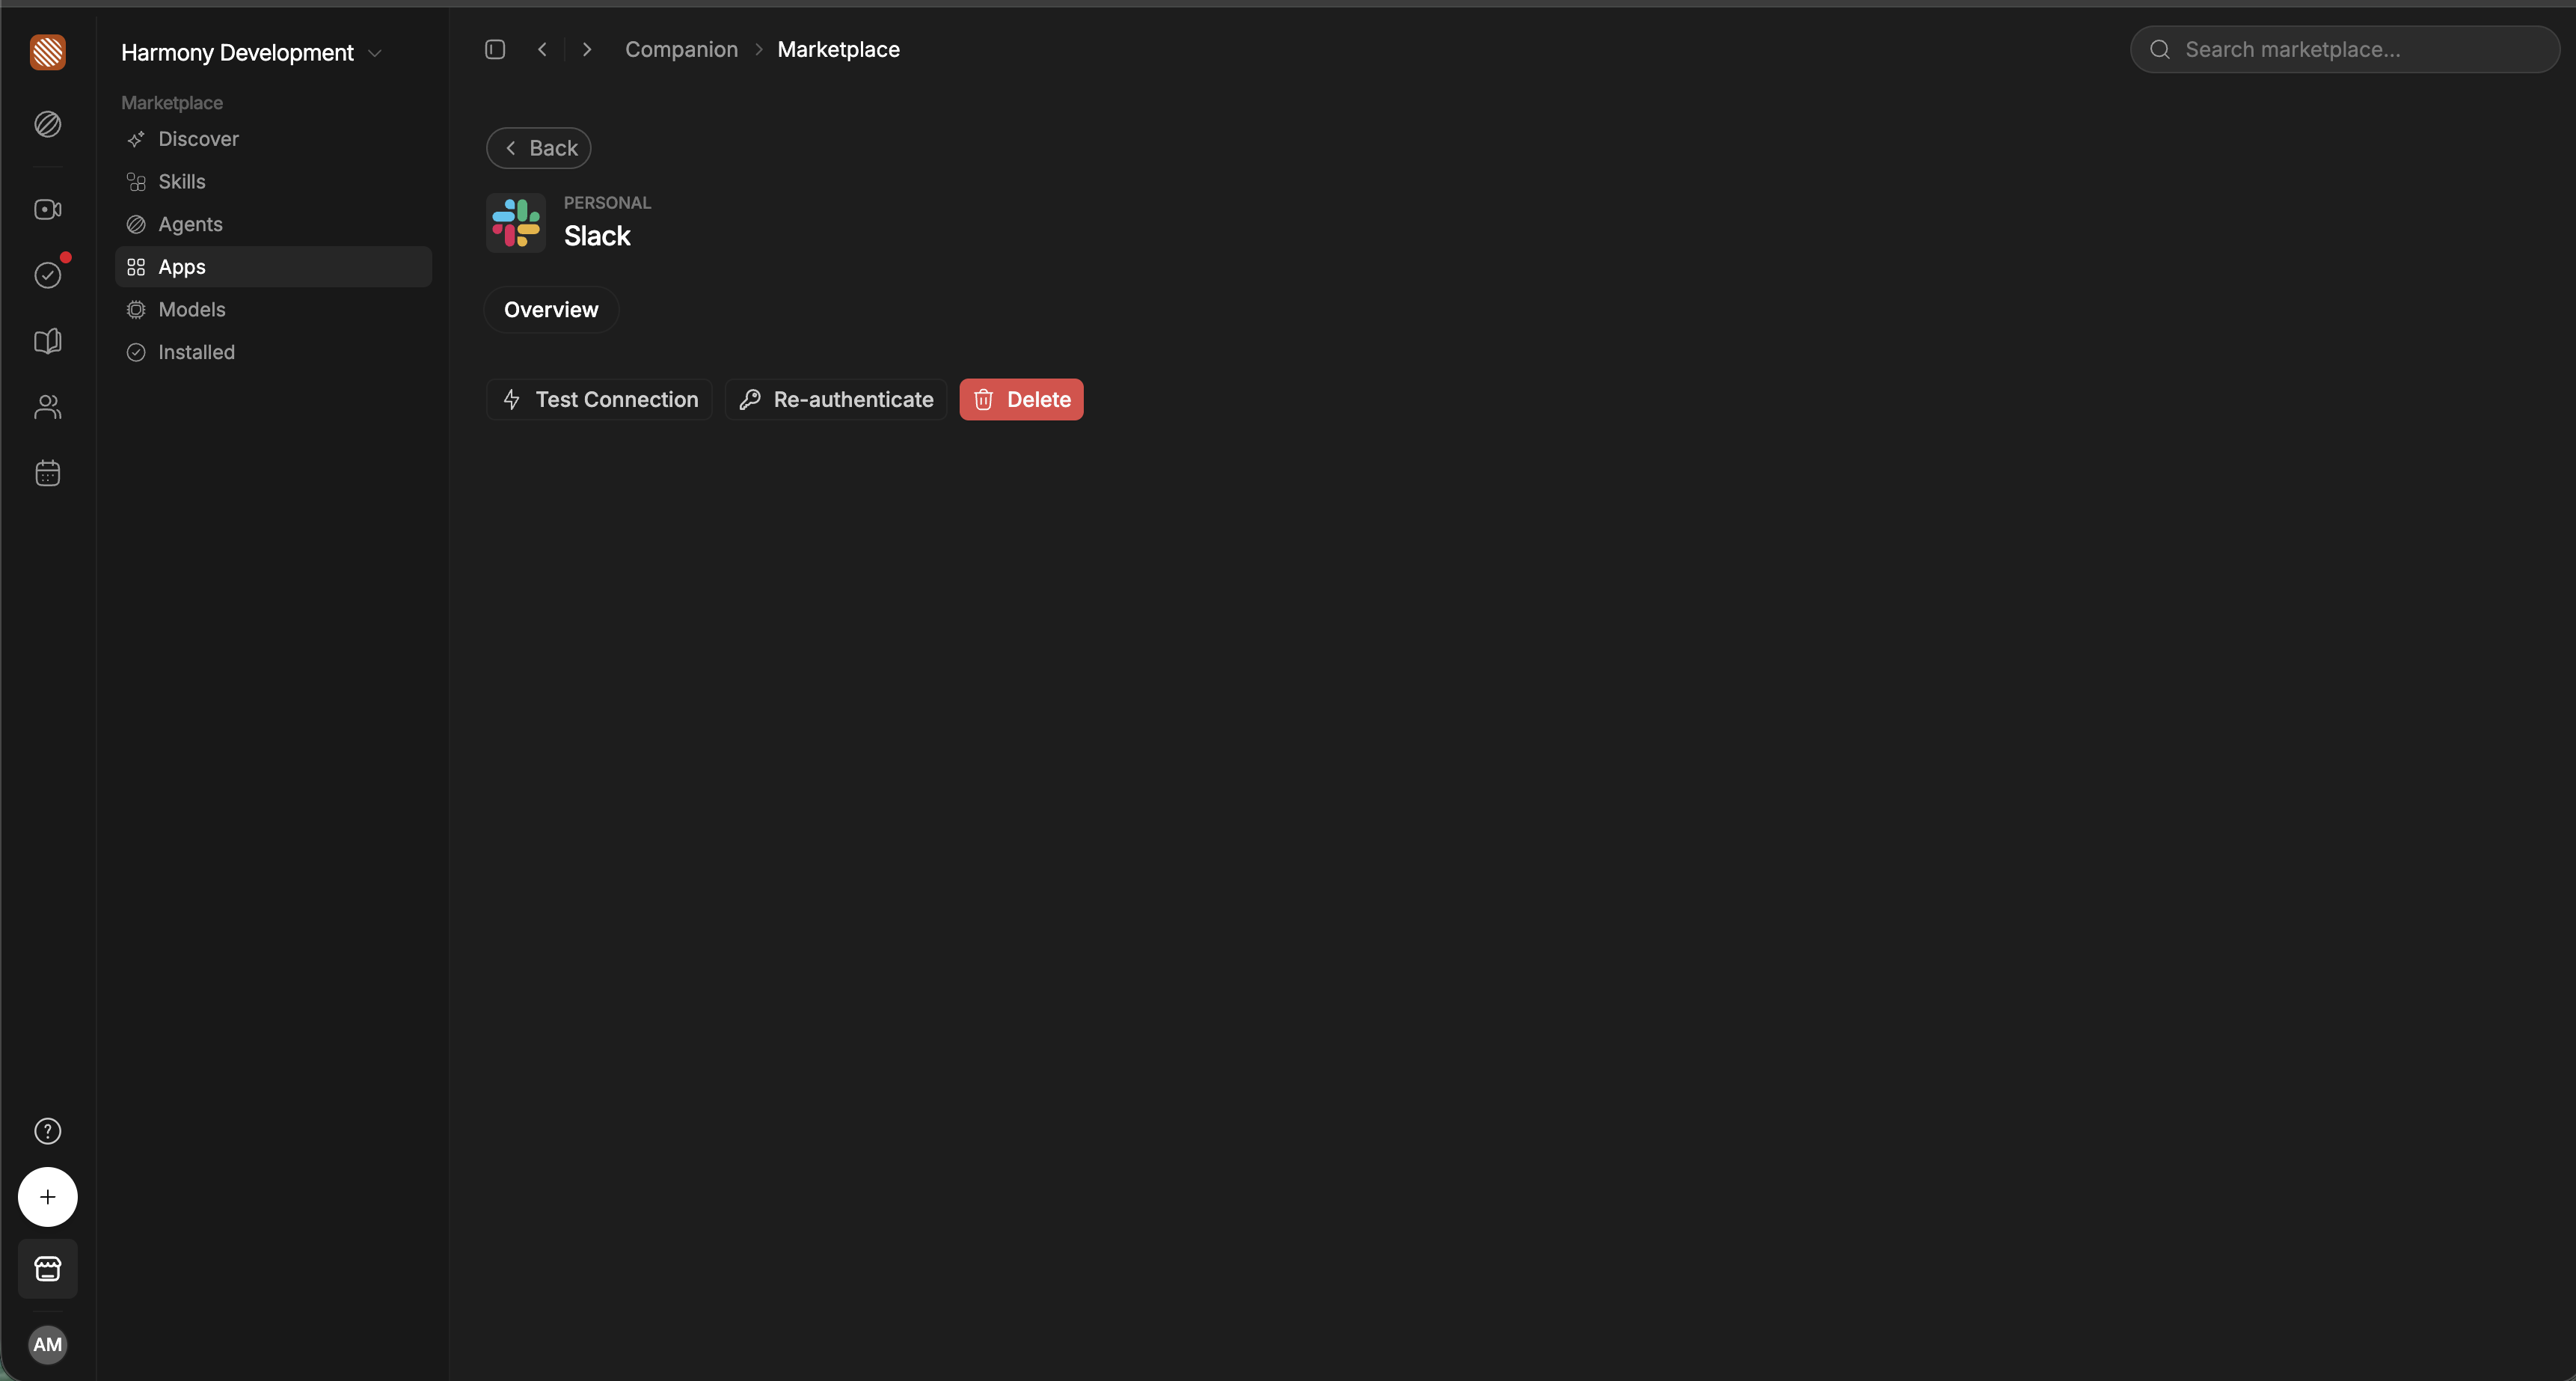
Task: Select Discover in Marketplace menu
Action: point(274,139)
